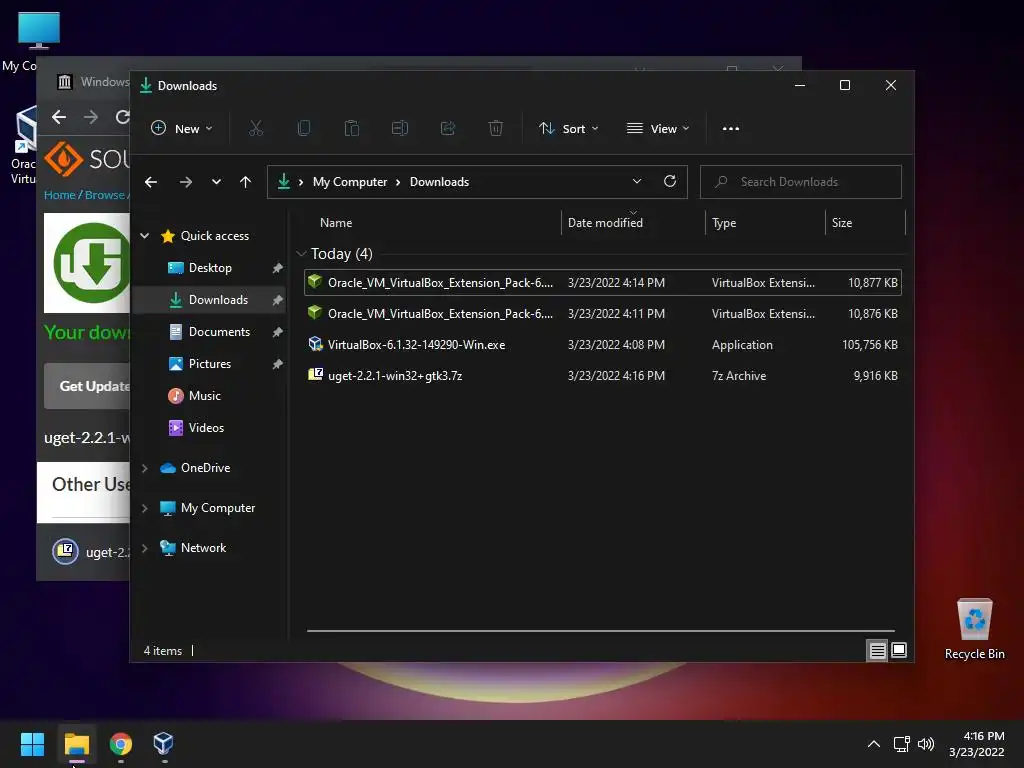Select VirtualBox-6.1.32-149290-Win.exe file
The width and height of the screenshot is (1024, 768).
[603, 345]
